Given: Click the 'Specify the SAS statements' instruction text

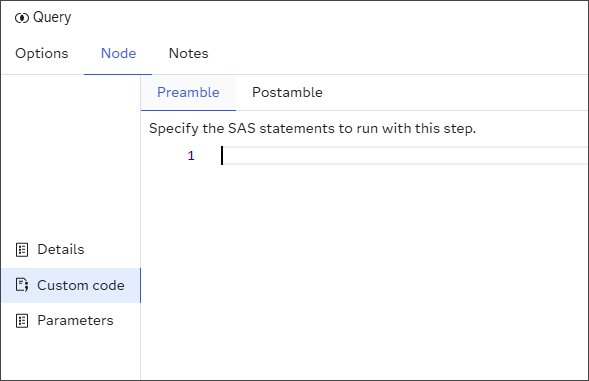Looking at the screenshot, I should [313, 129].
